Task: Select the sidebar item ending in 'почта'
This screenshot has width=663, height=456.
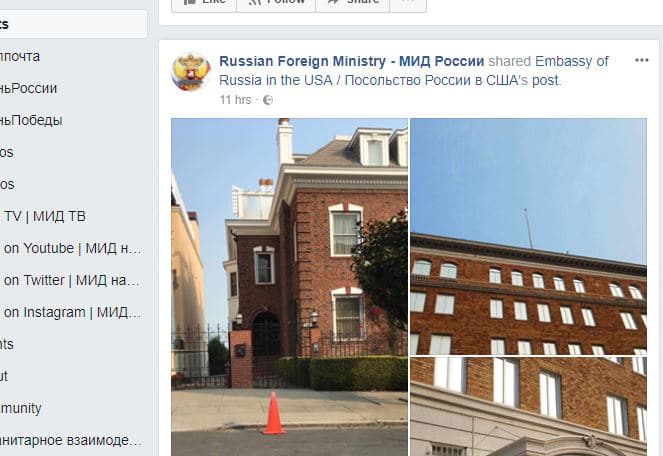Action: [x=20, y=56]
